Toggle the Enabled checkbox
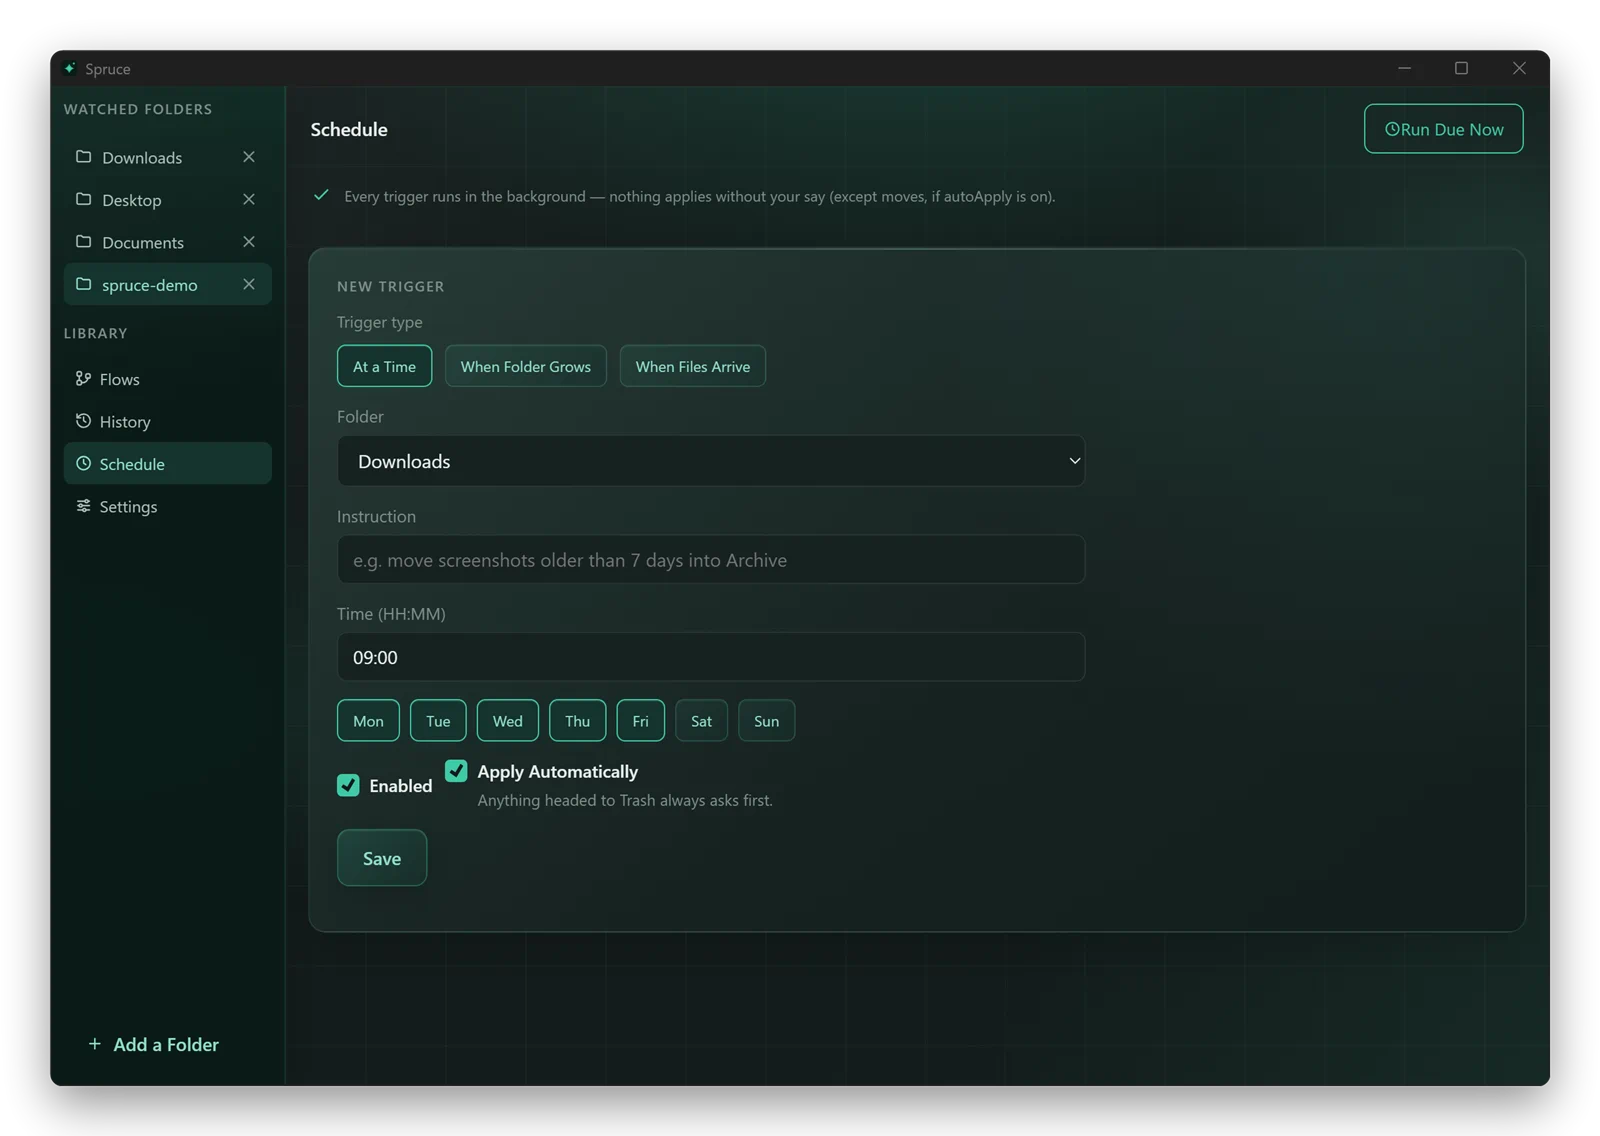Screen dimensions: 1600x1136 tap(348, 785)
